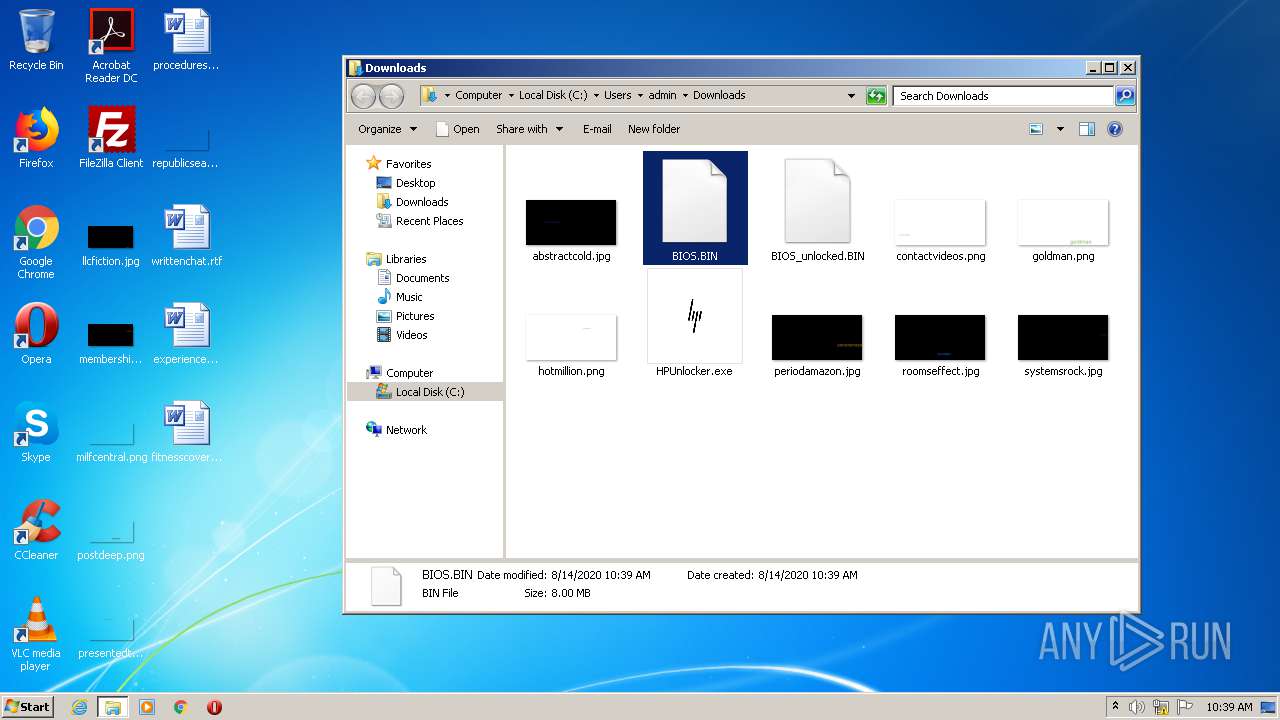This screenshot has height=720, width=1280.
Task: Open Skype desktop shortcut
Action: (36, 432)
